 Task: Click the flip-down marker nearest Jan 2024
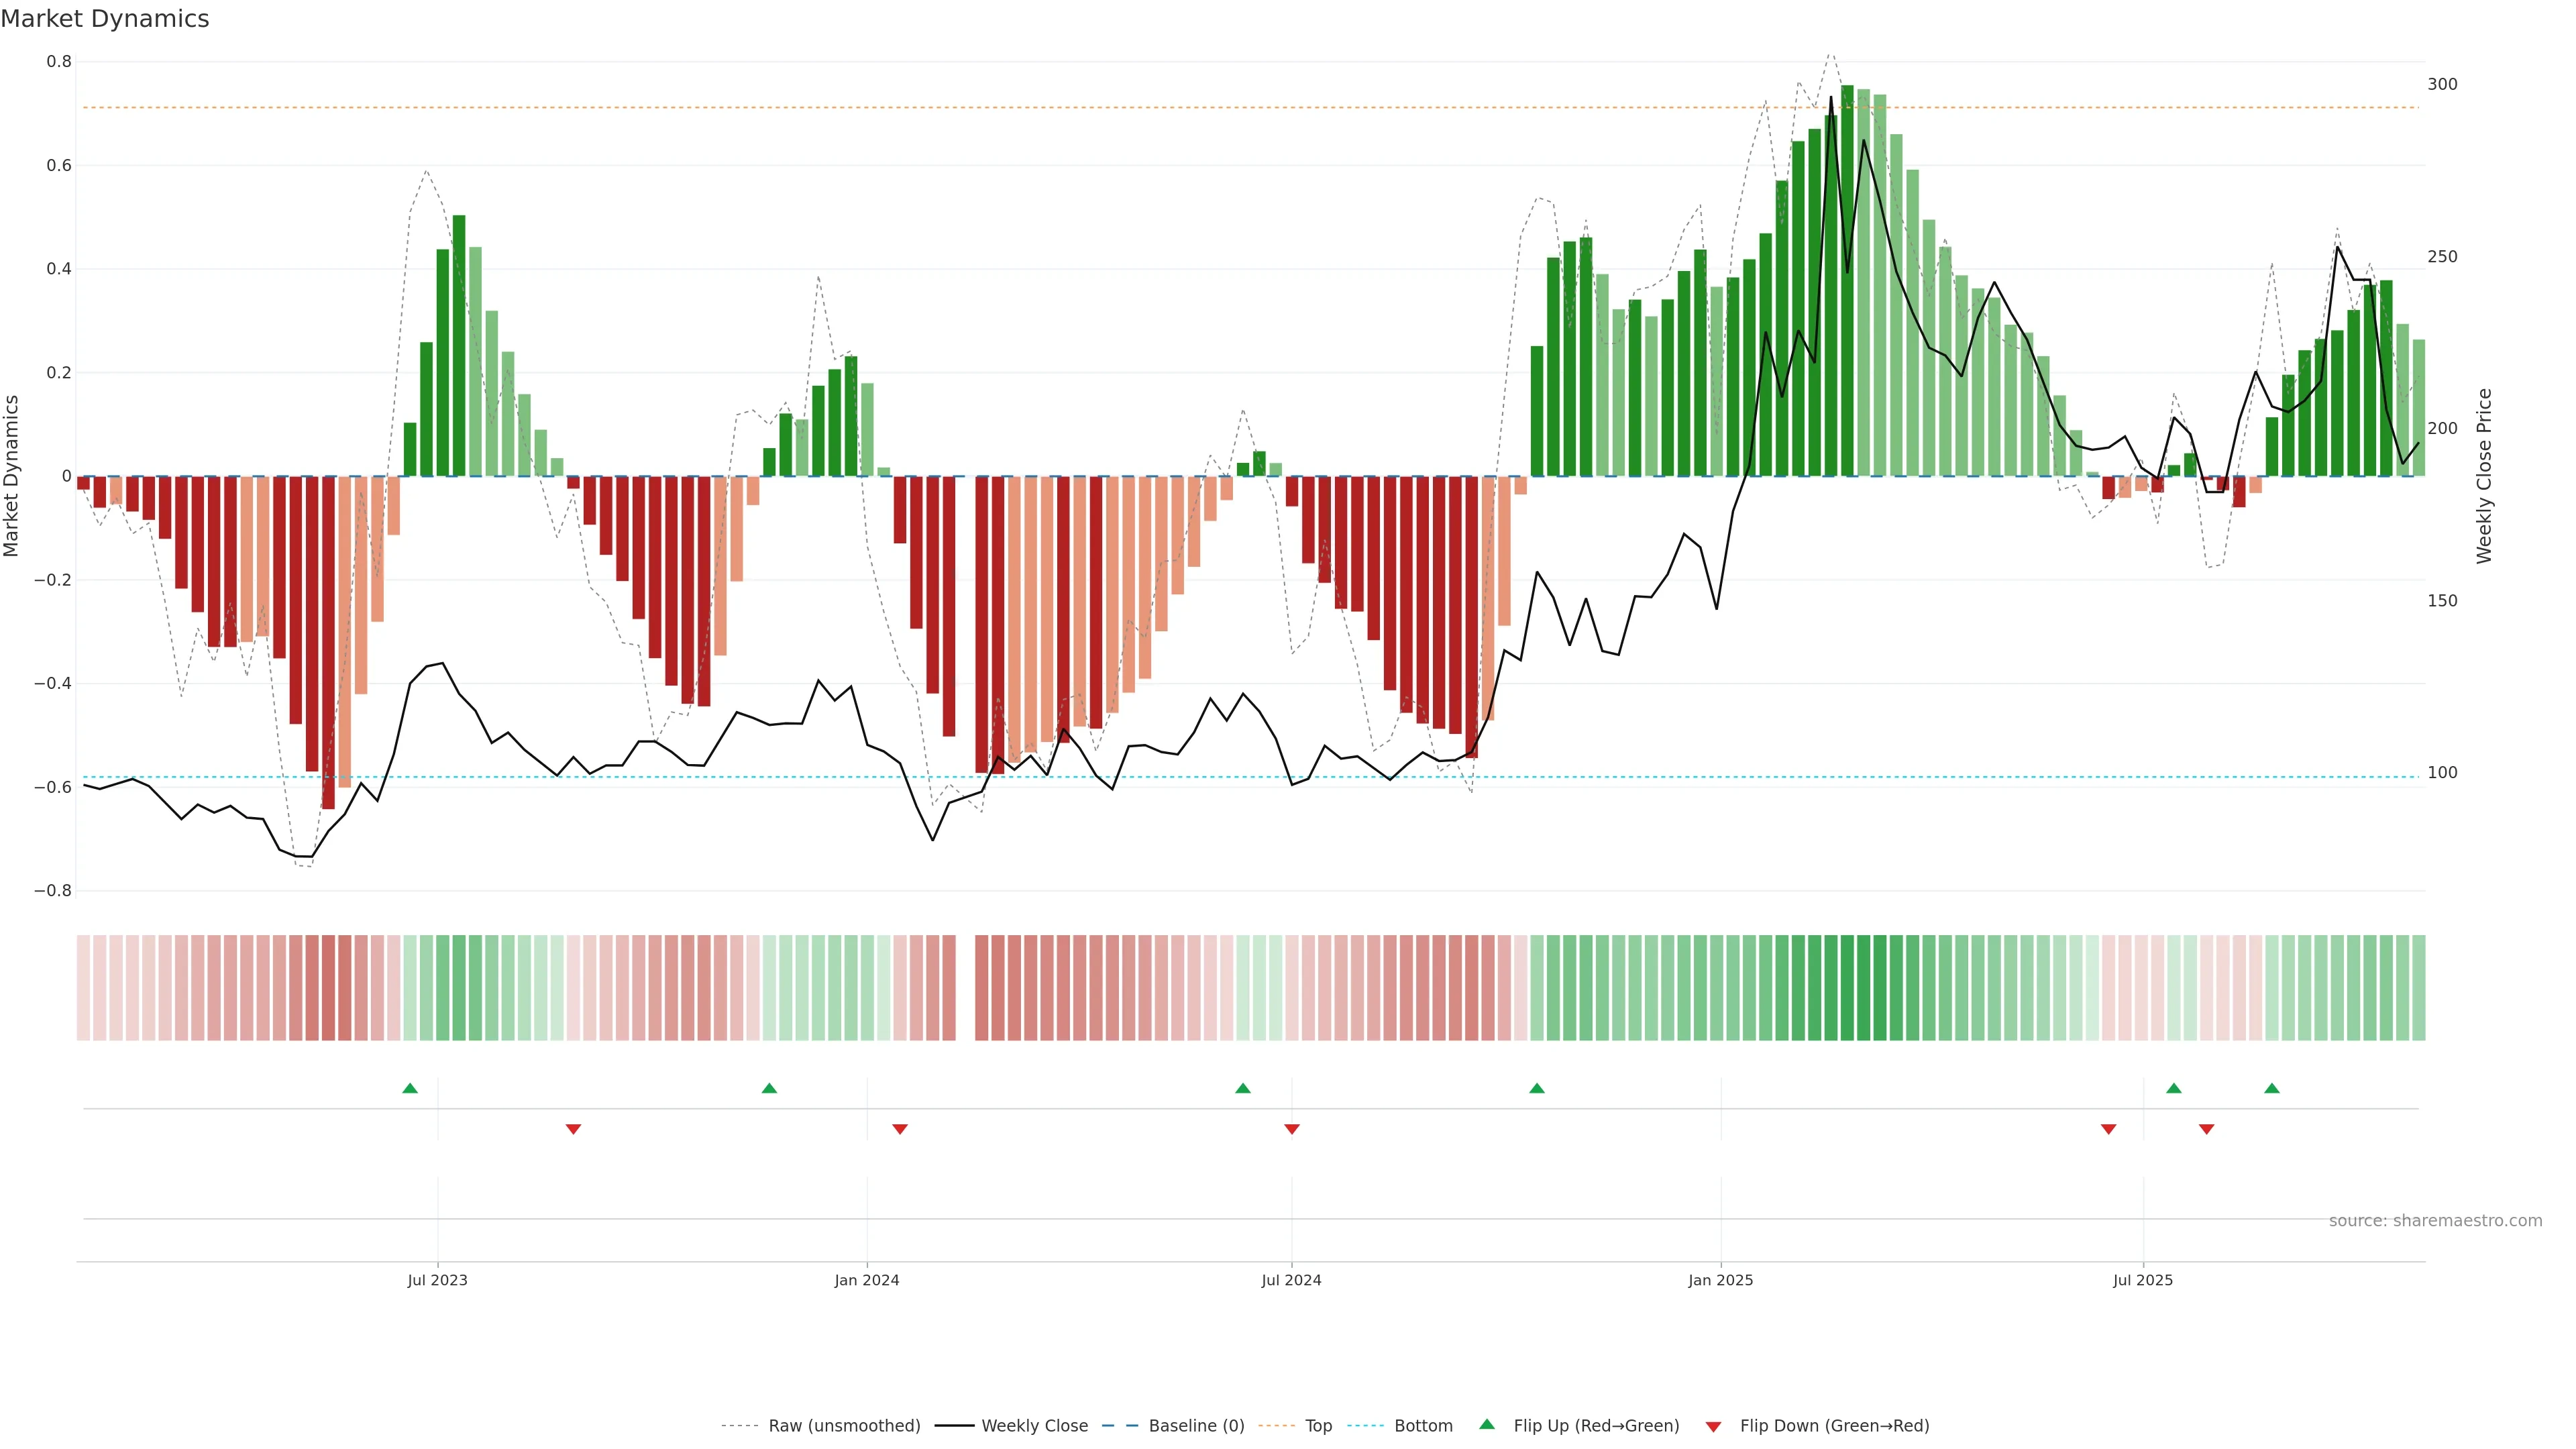pyautogui.click(x=900, y=1129)
